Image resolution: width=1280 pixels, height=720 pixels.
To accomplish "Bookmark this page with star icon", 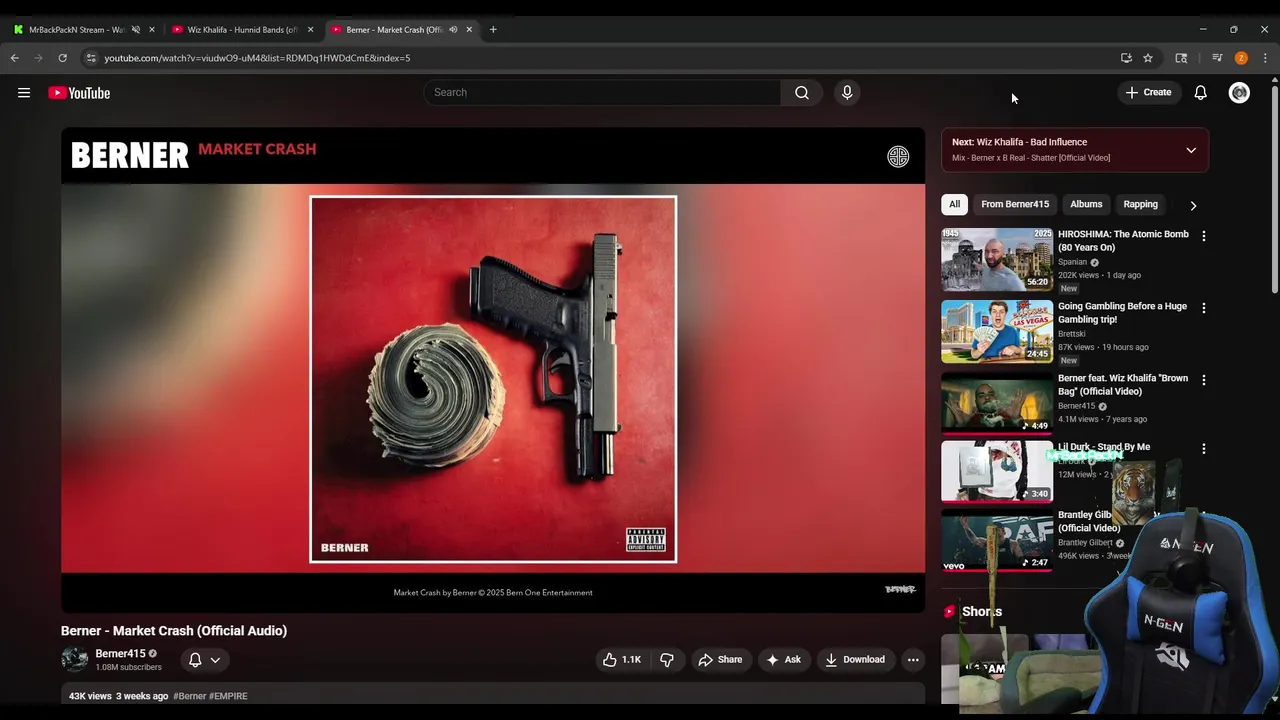I will (x=1148, y=58).
